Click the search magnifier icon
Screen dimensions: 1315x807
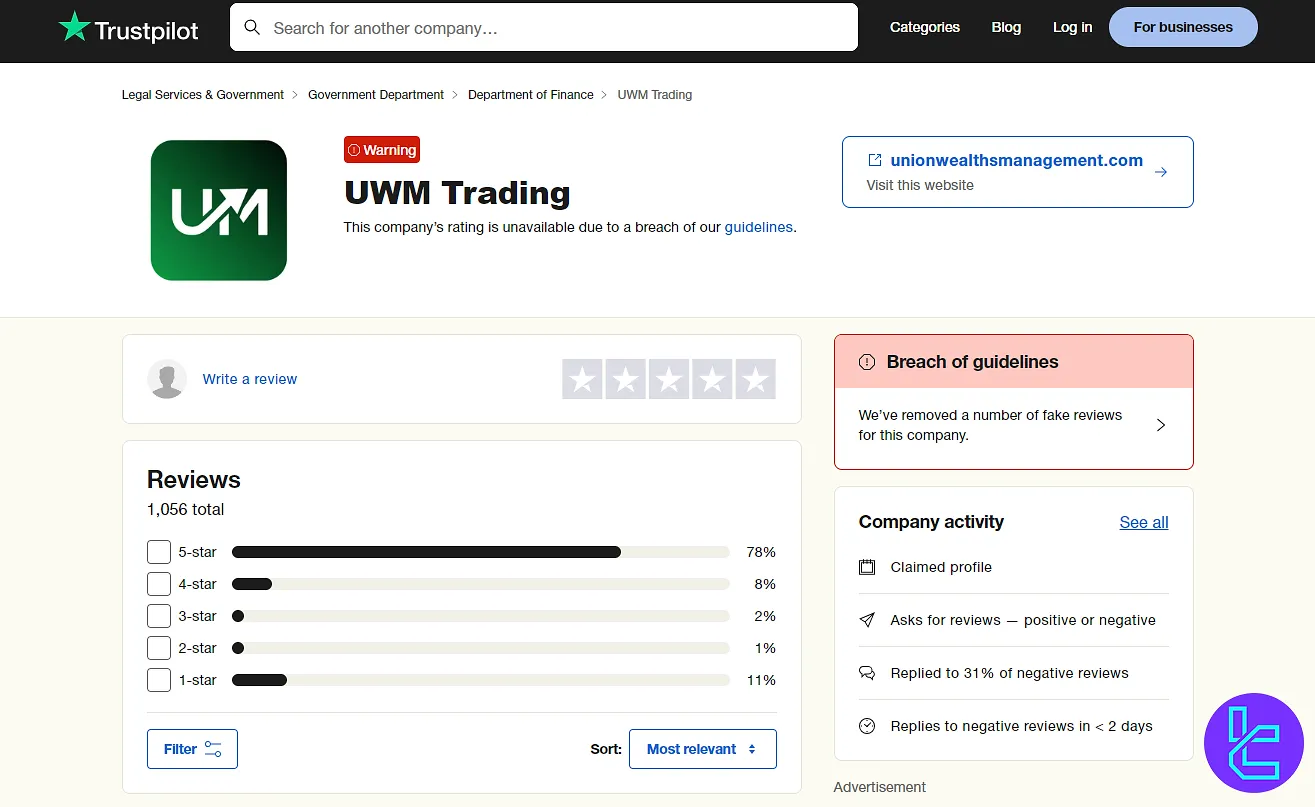[x=252, y=27]
